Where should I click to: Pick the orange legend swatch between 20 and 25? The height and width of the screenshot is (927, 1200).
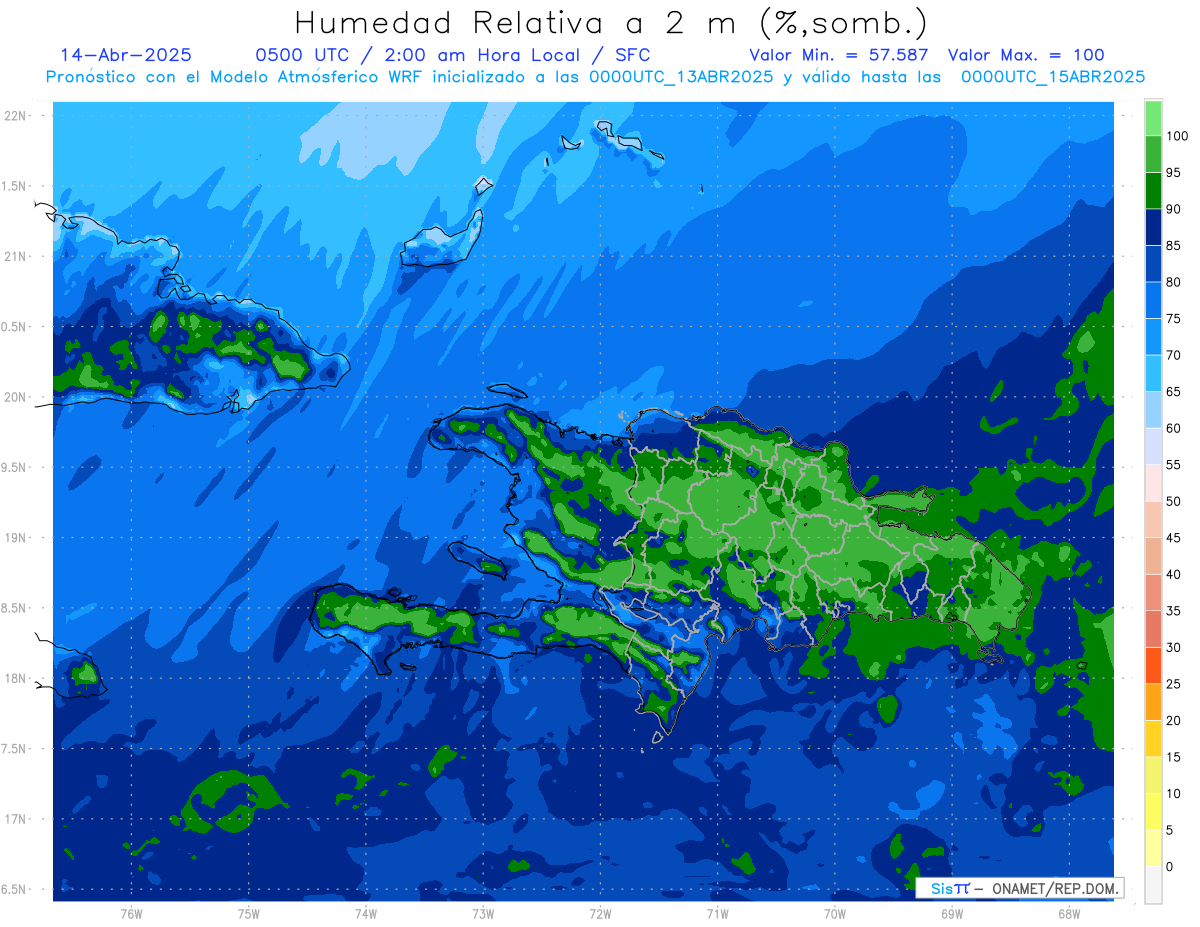[1153, 703]
